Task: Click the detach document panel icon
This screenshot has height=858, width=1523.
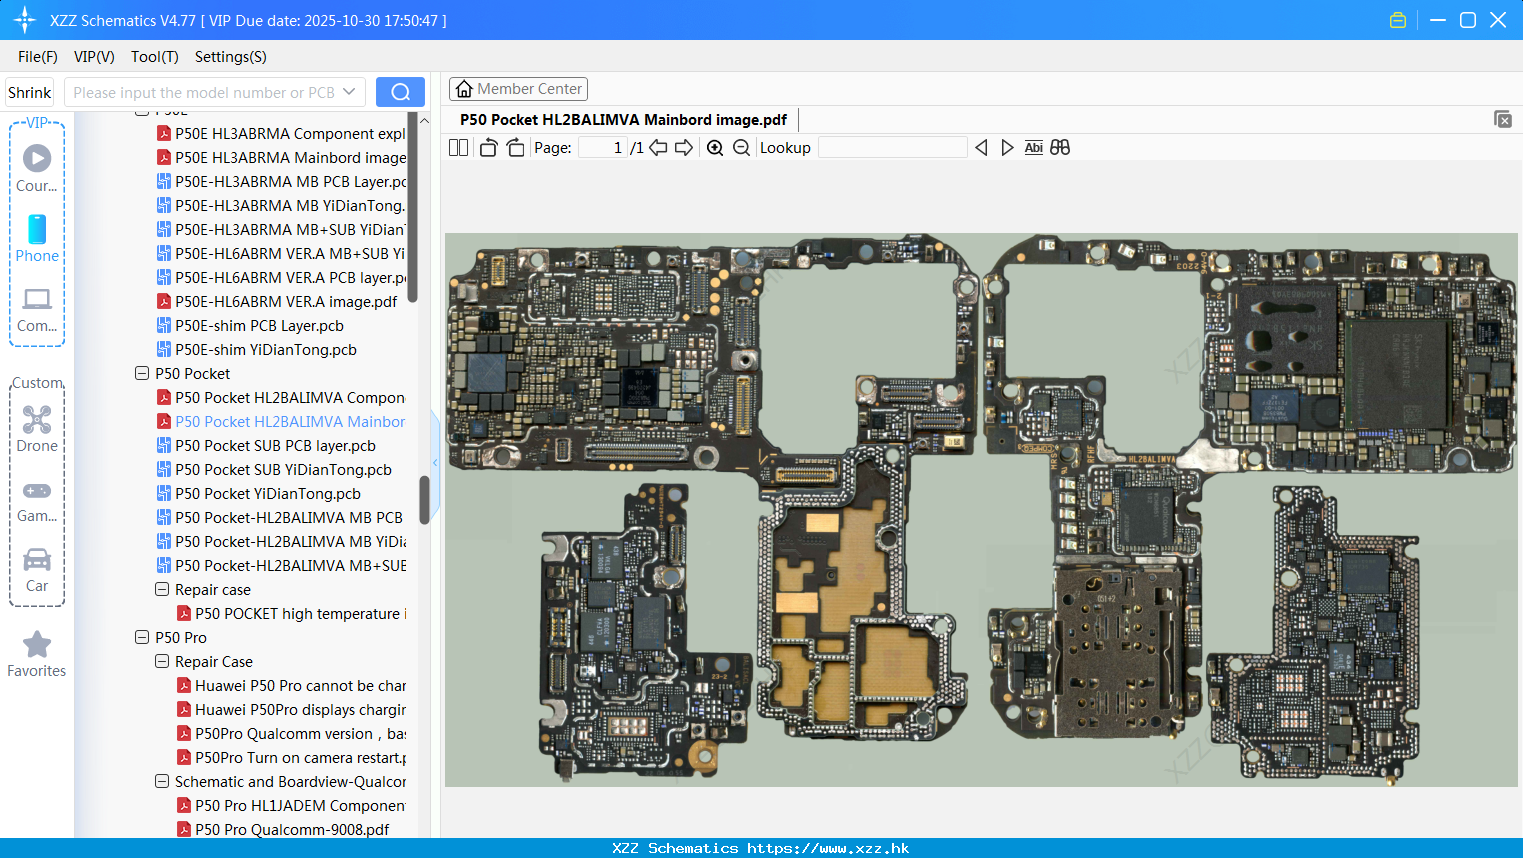Action: [1503, 119]
